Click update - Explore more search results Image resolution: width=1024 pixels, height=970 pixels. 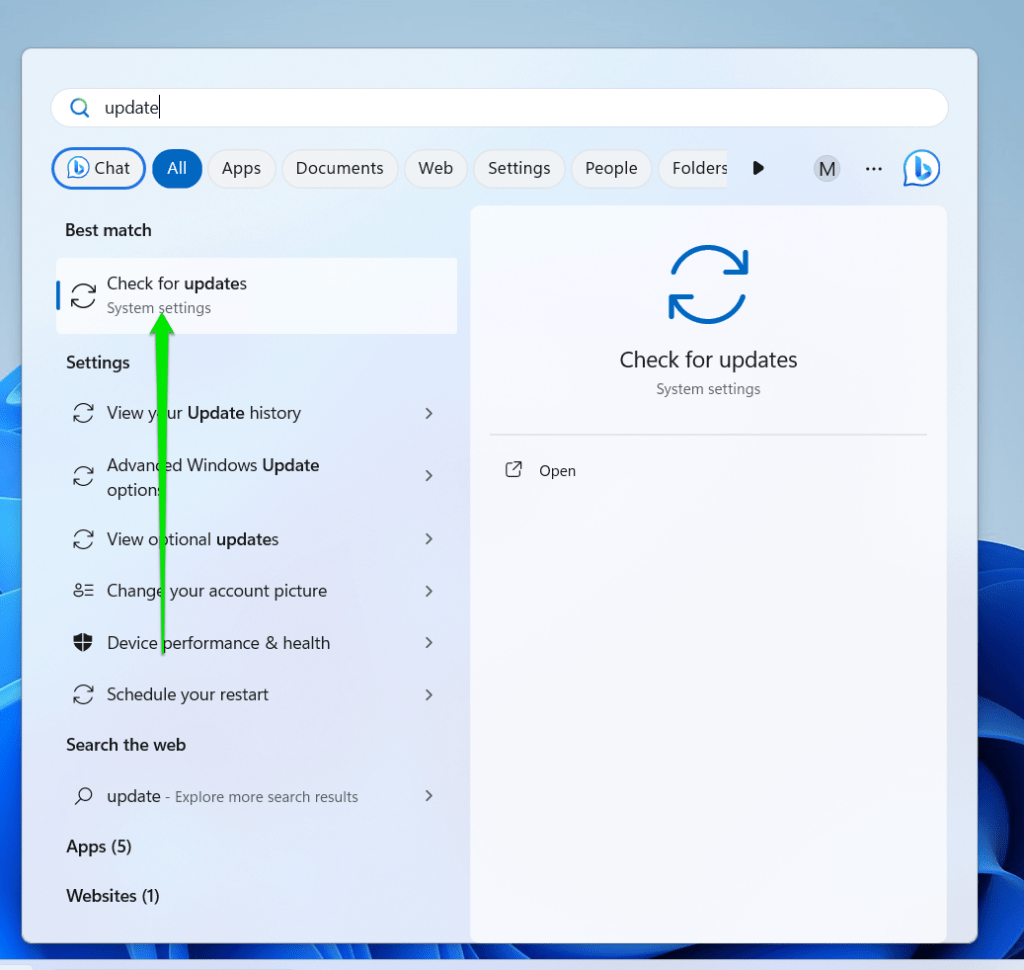[232, 796]
